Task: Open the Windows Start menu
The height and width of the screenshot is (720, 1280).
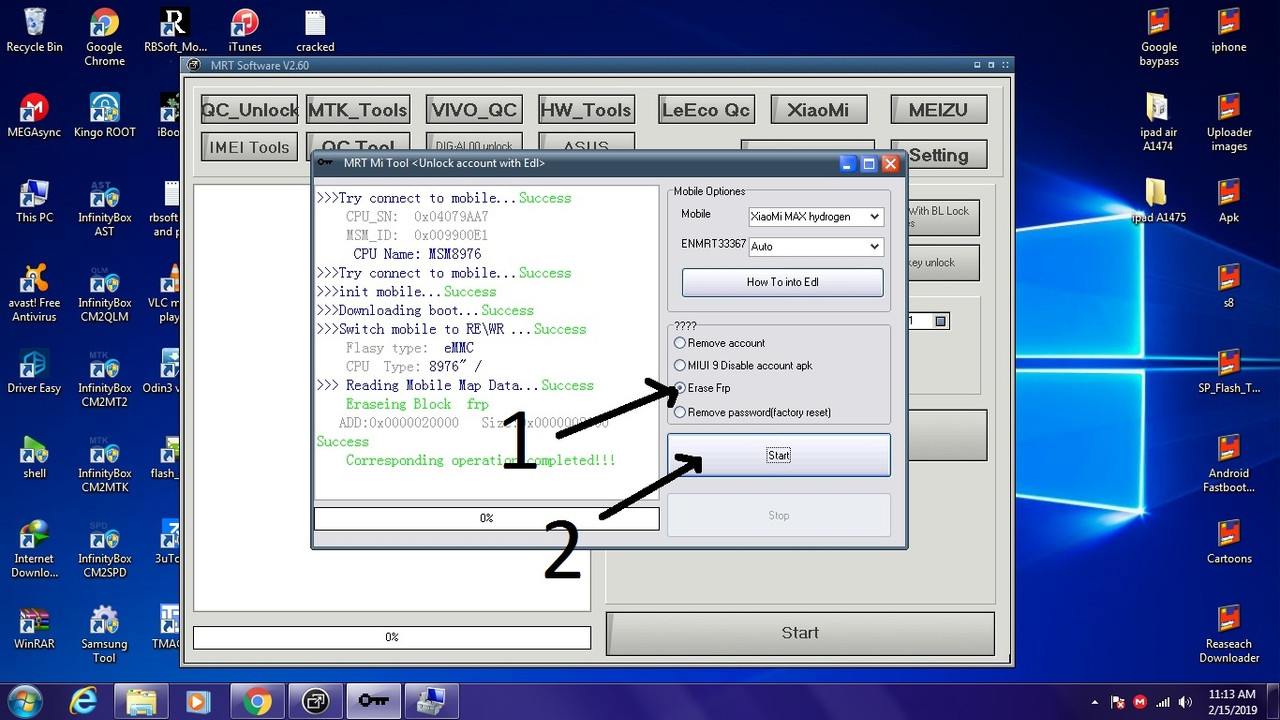Action: [24, 701]
